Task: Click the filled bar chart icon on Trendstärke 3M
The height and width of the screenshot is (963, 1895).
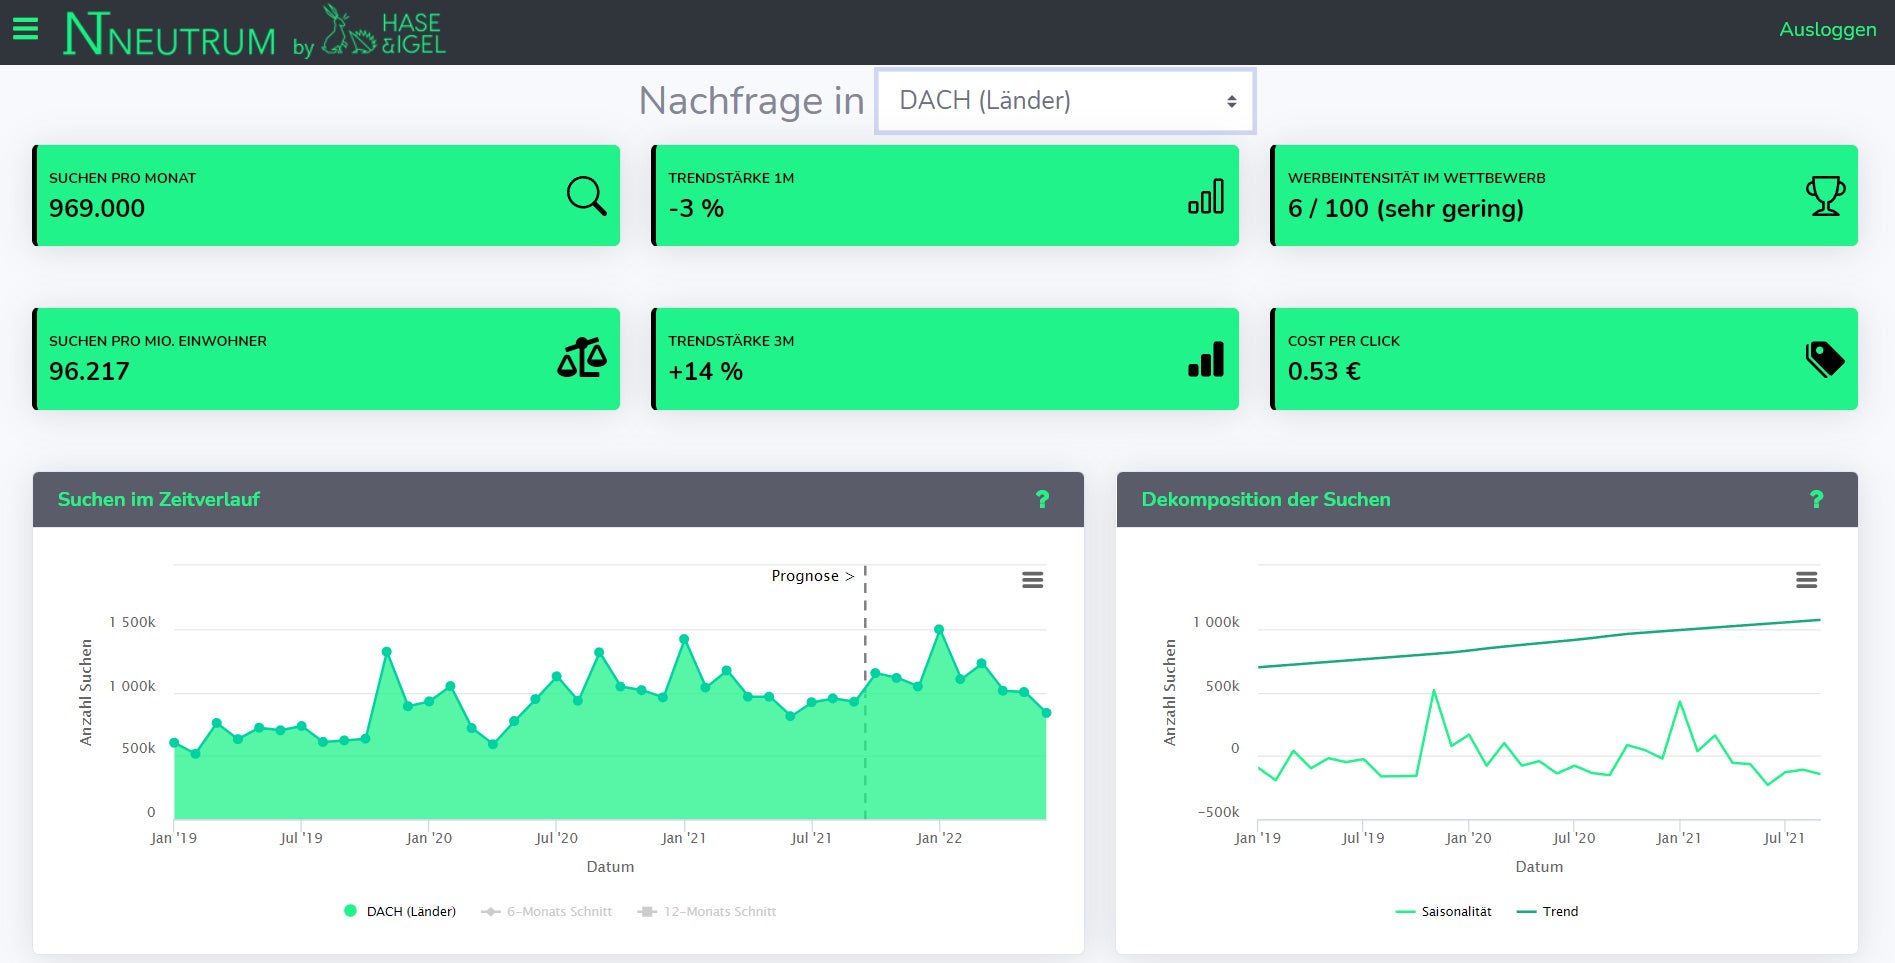Action: click(x=1205, y=359)
